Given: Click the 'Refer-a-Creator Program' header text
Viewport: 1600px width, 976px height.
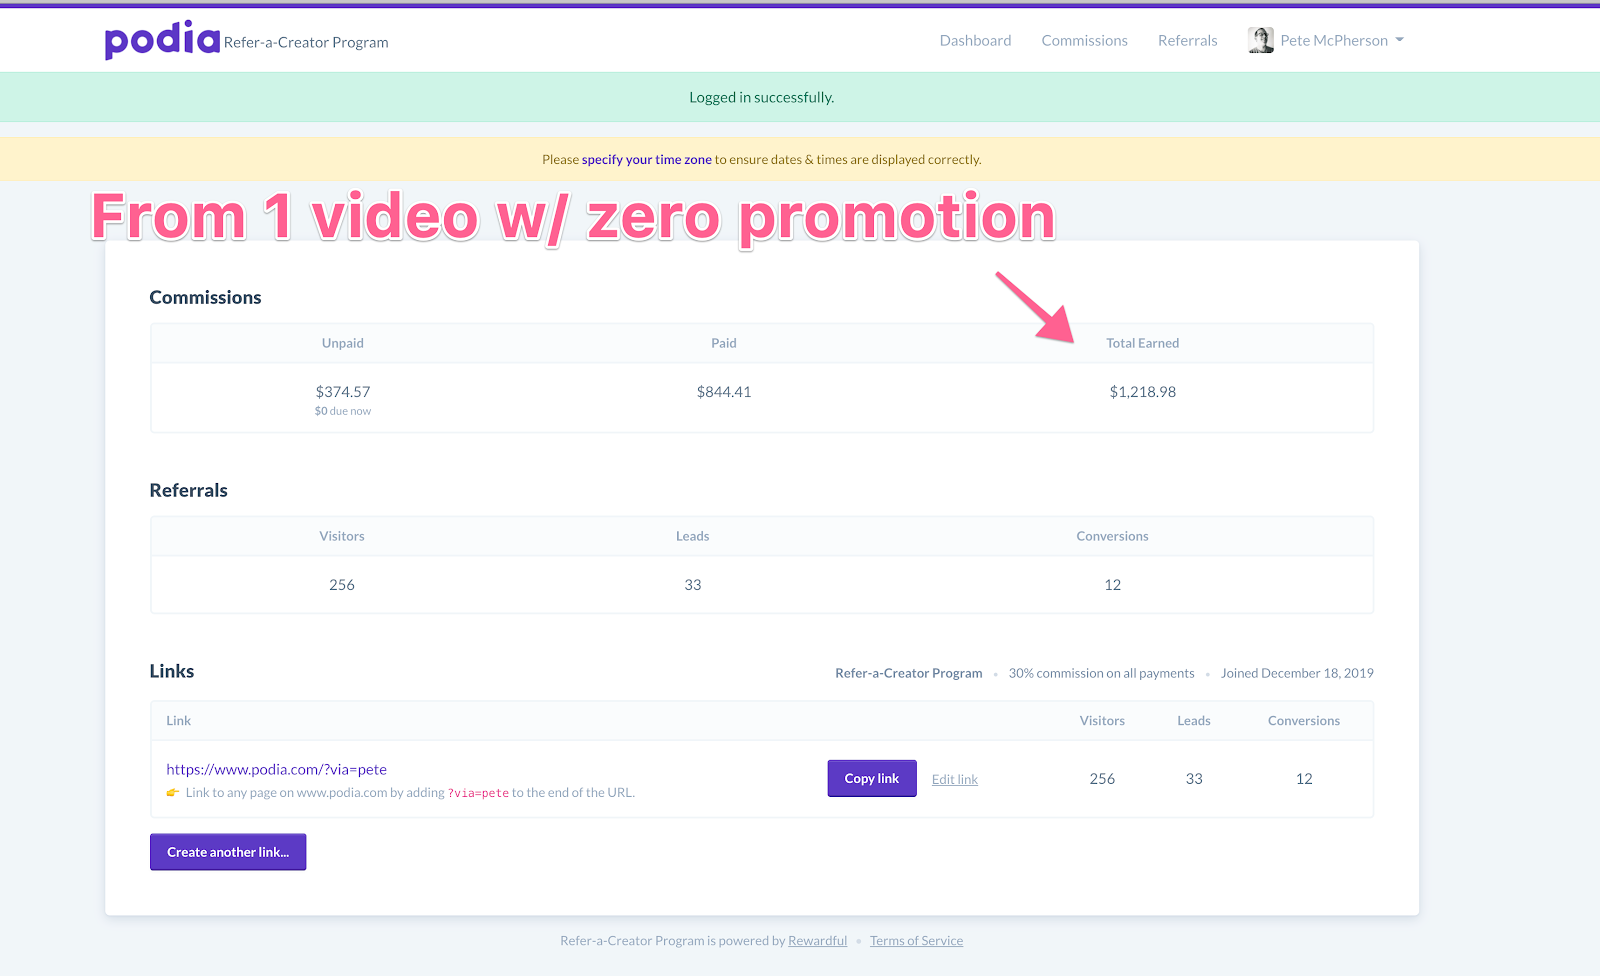Looking at the screenshot, I should [x=306, y=42].
